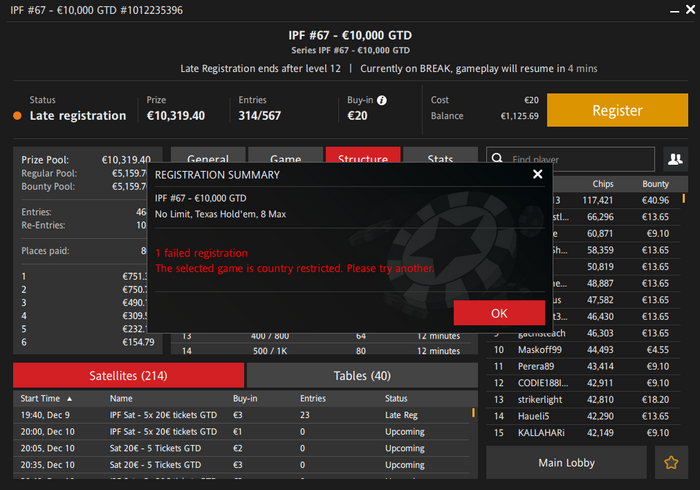Click level 14 blinds 500 / 1K row
The width and height of the screenshot is (700, 490).
(321, 351)
